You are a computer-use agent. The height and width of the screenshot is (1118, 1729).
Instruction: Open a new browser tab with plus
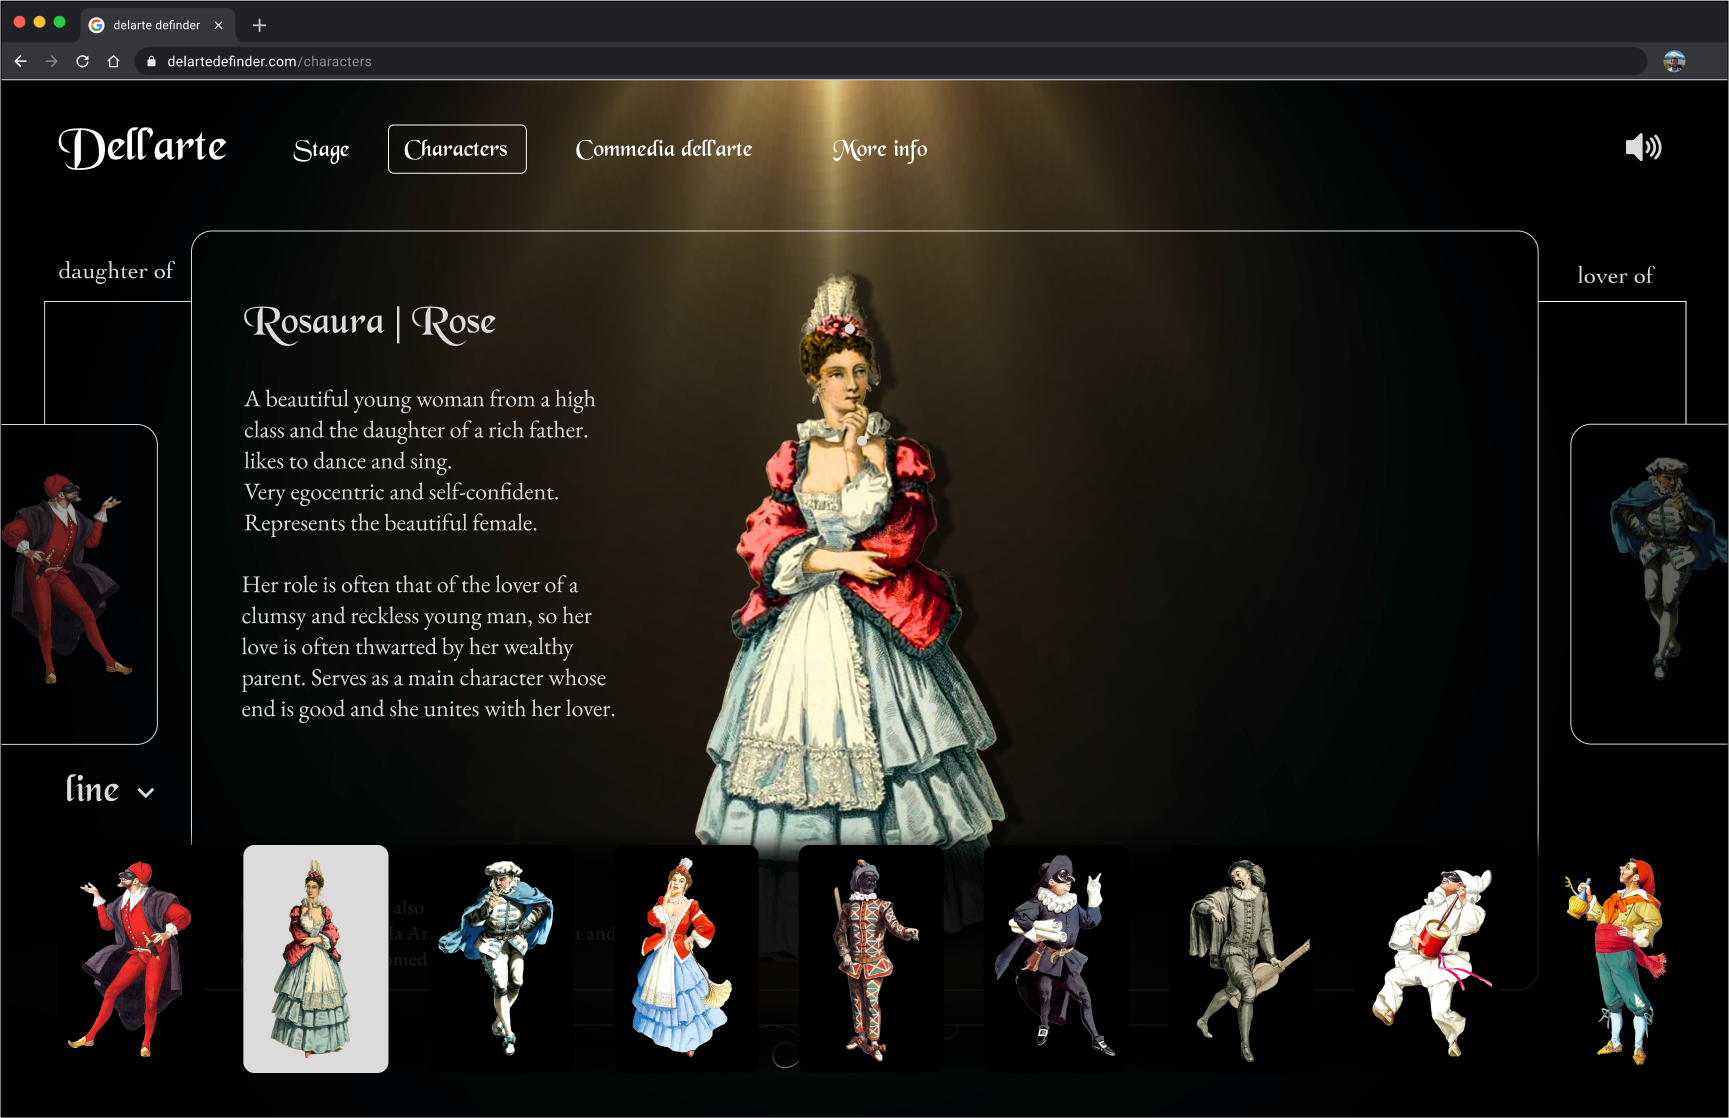point(259,25)
